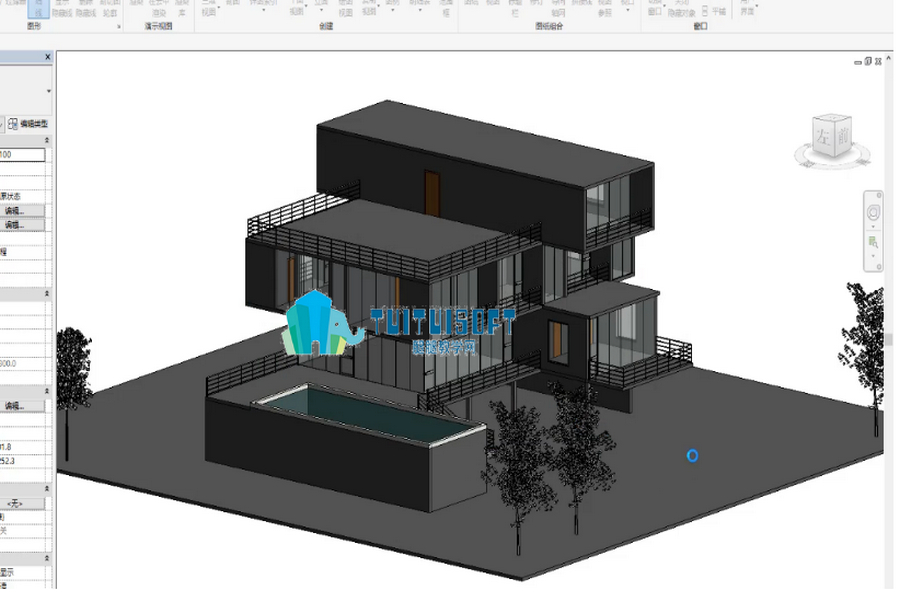Close the Properties panel with its X
900x614 pixels.
[48, 57]
